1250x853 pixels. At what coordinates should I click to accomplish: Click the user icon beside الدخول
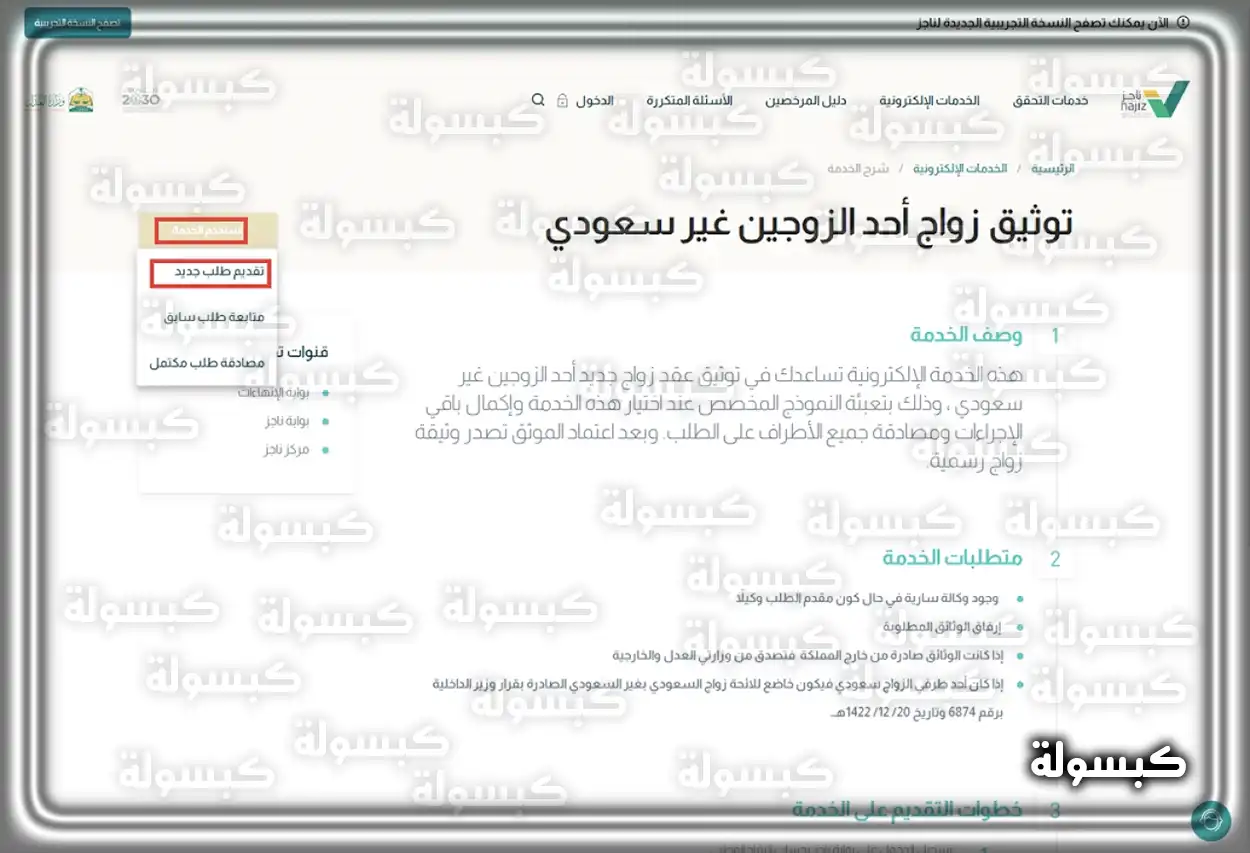click(560, 99)
